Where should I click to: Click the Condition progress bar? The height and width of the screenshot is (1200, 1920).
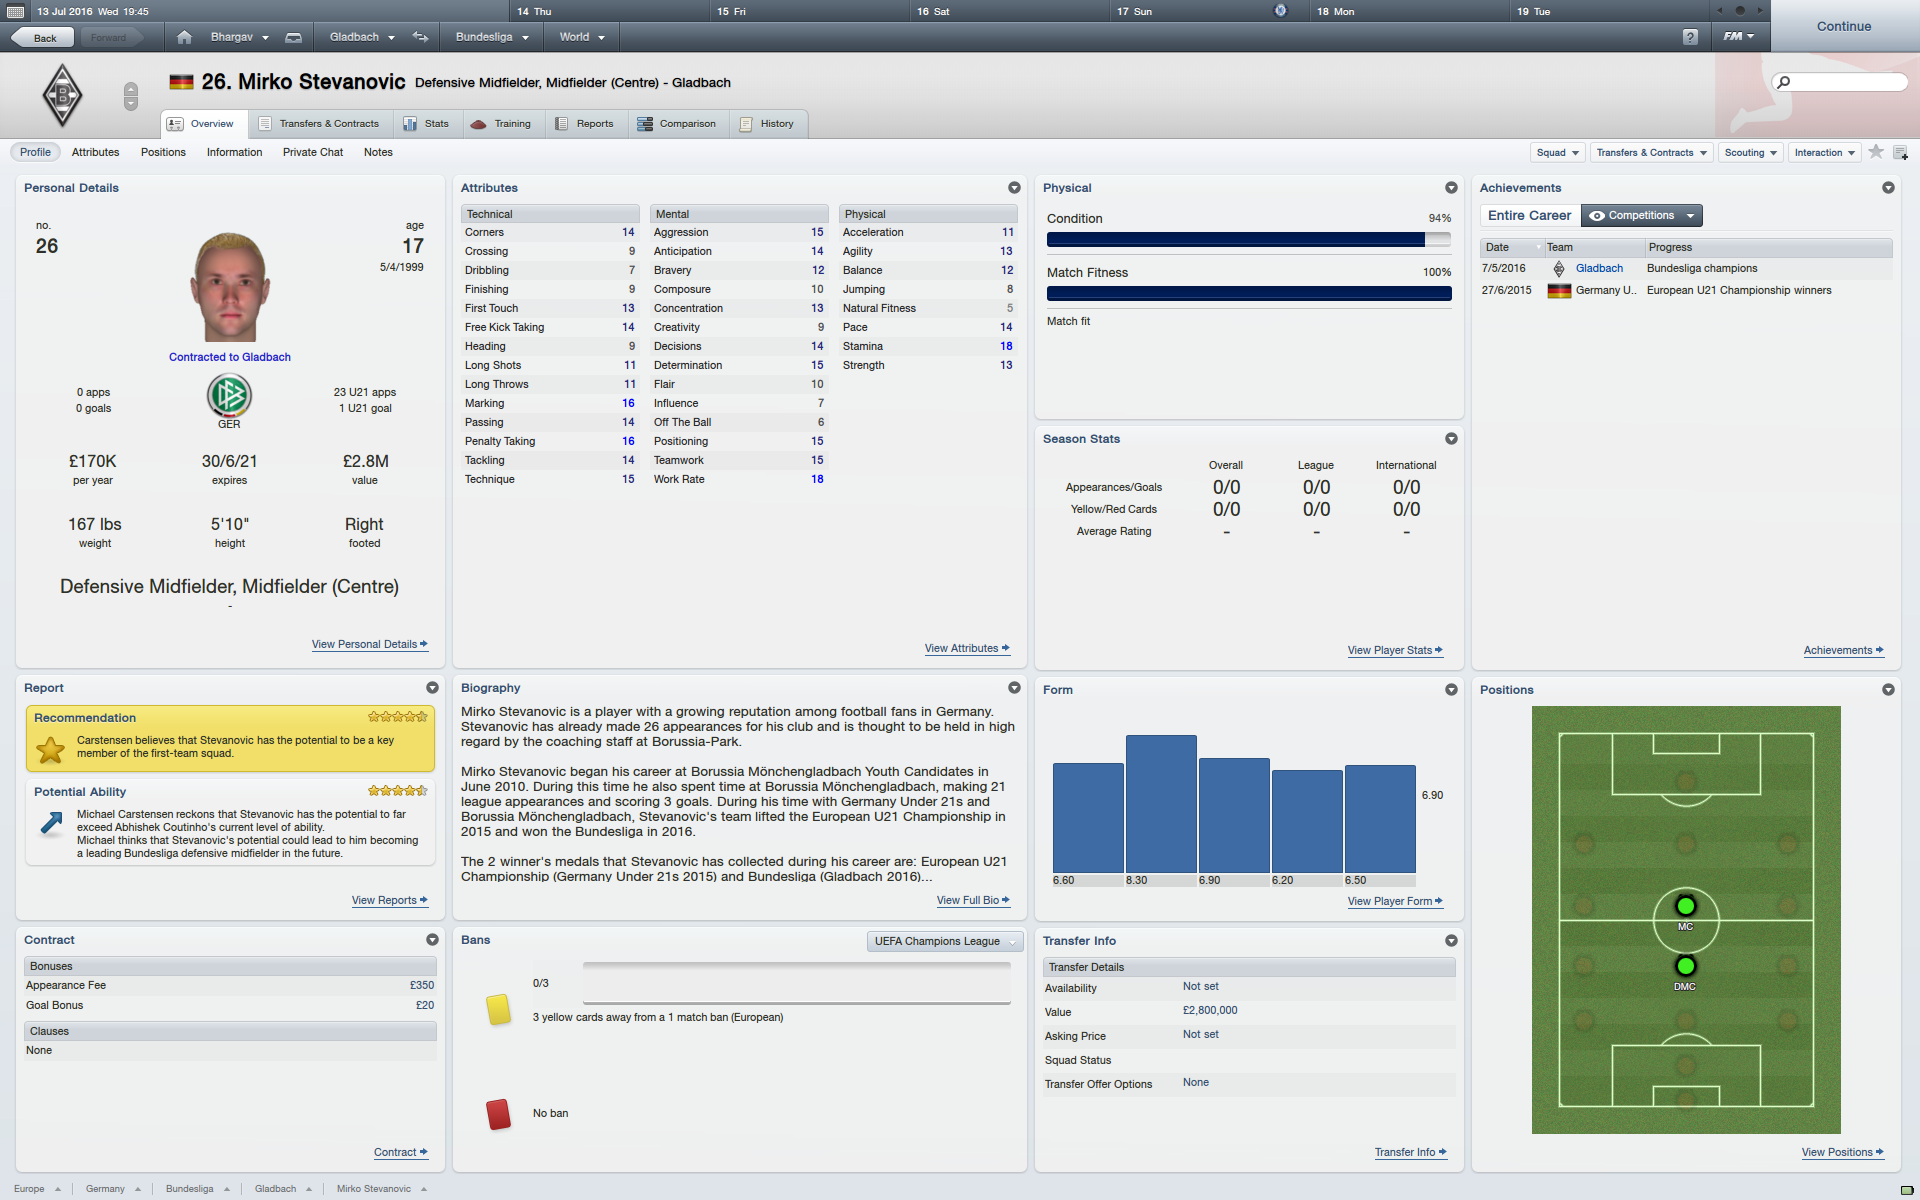(x=1249, y=239)
